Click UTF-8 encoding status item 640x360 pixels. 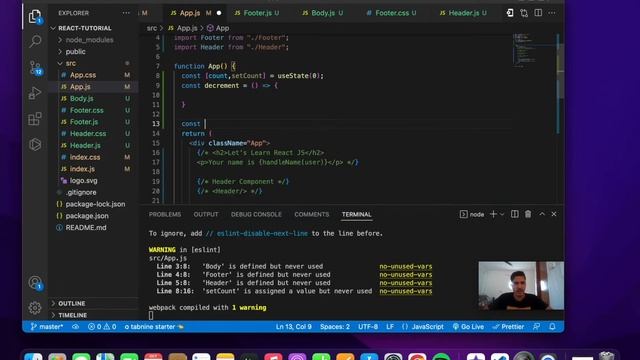point(368,327)
